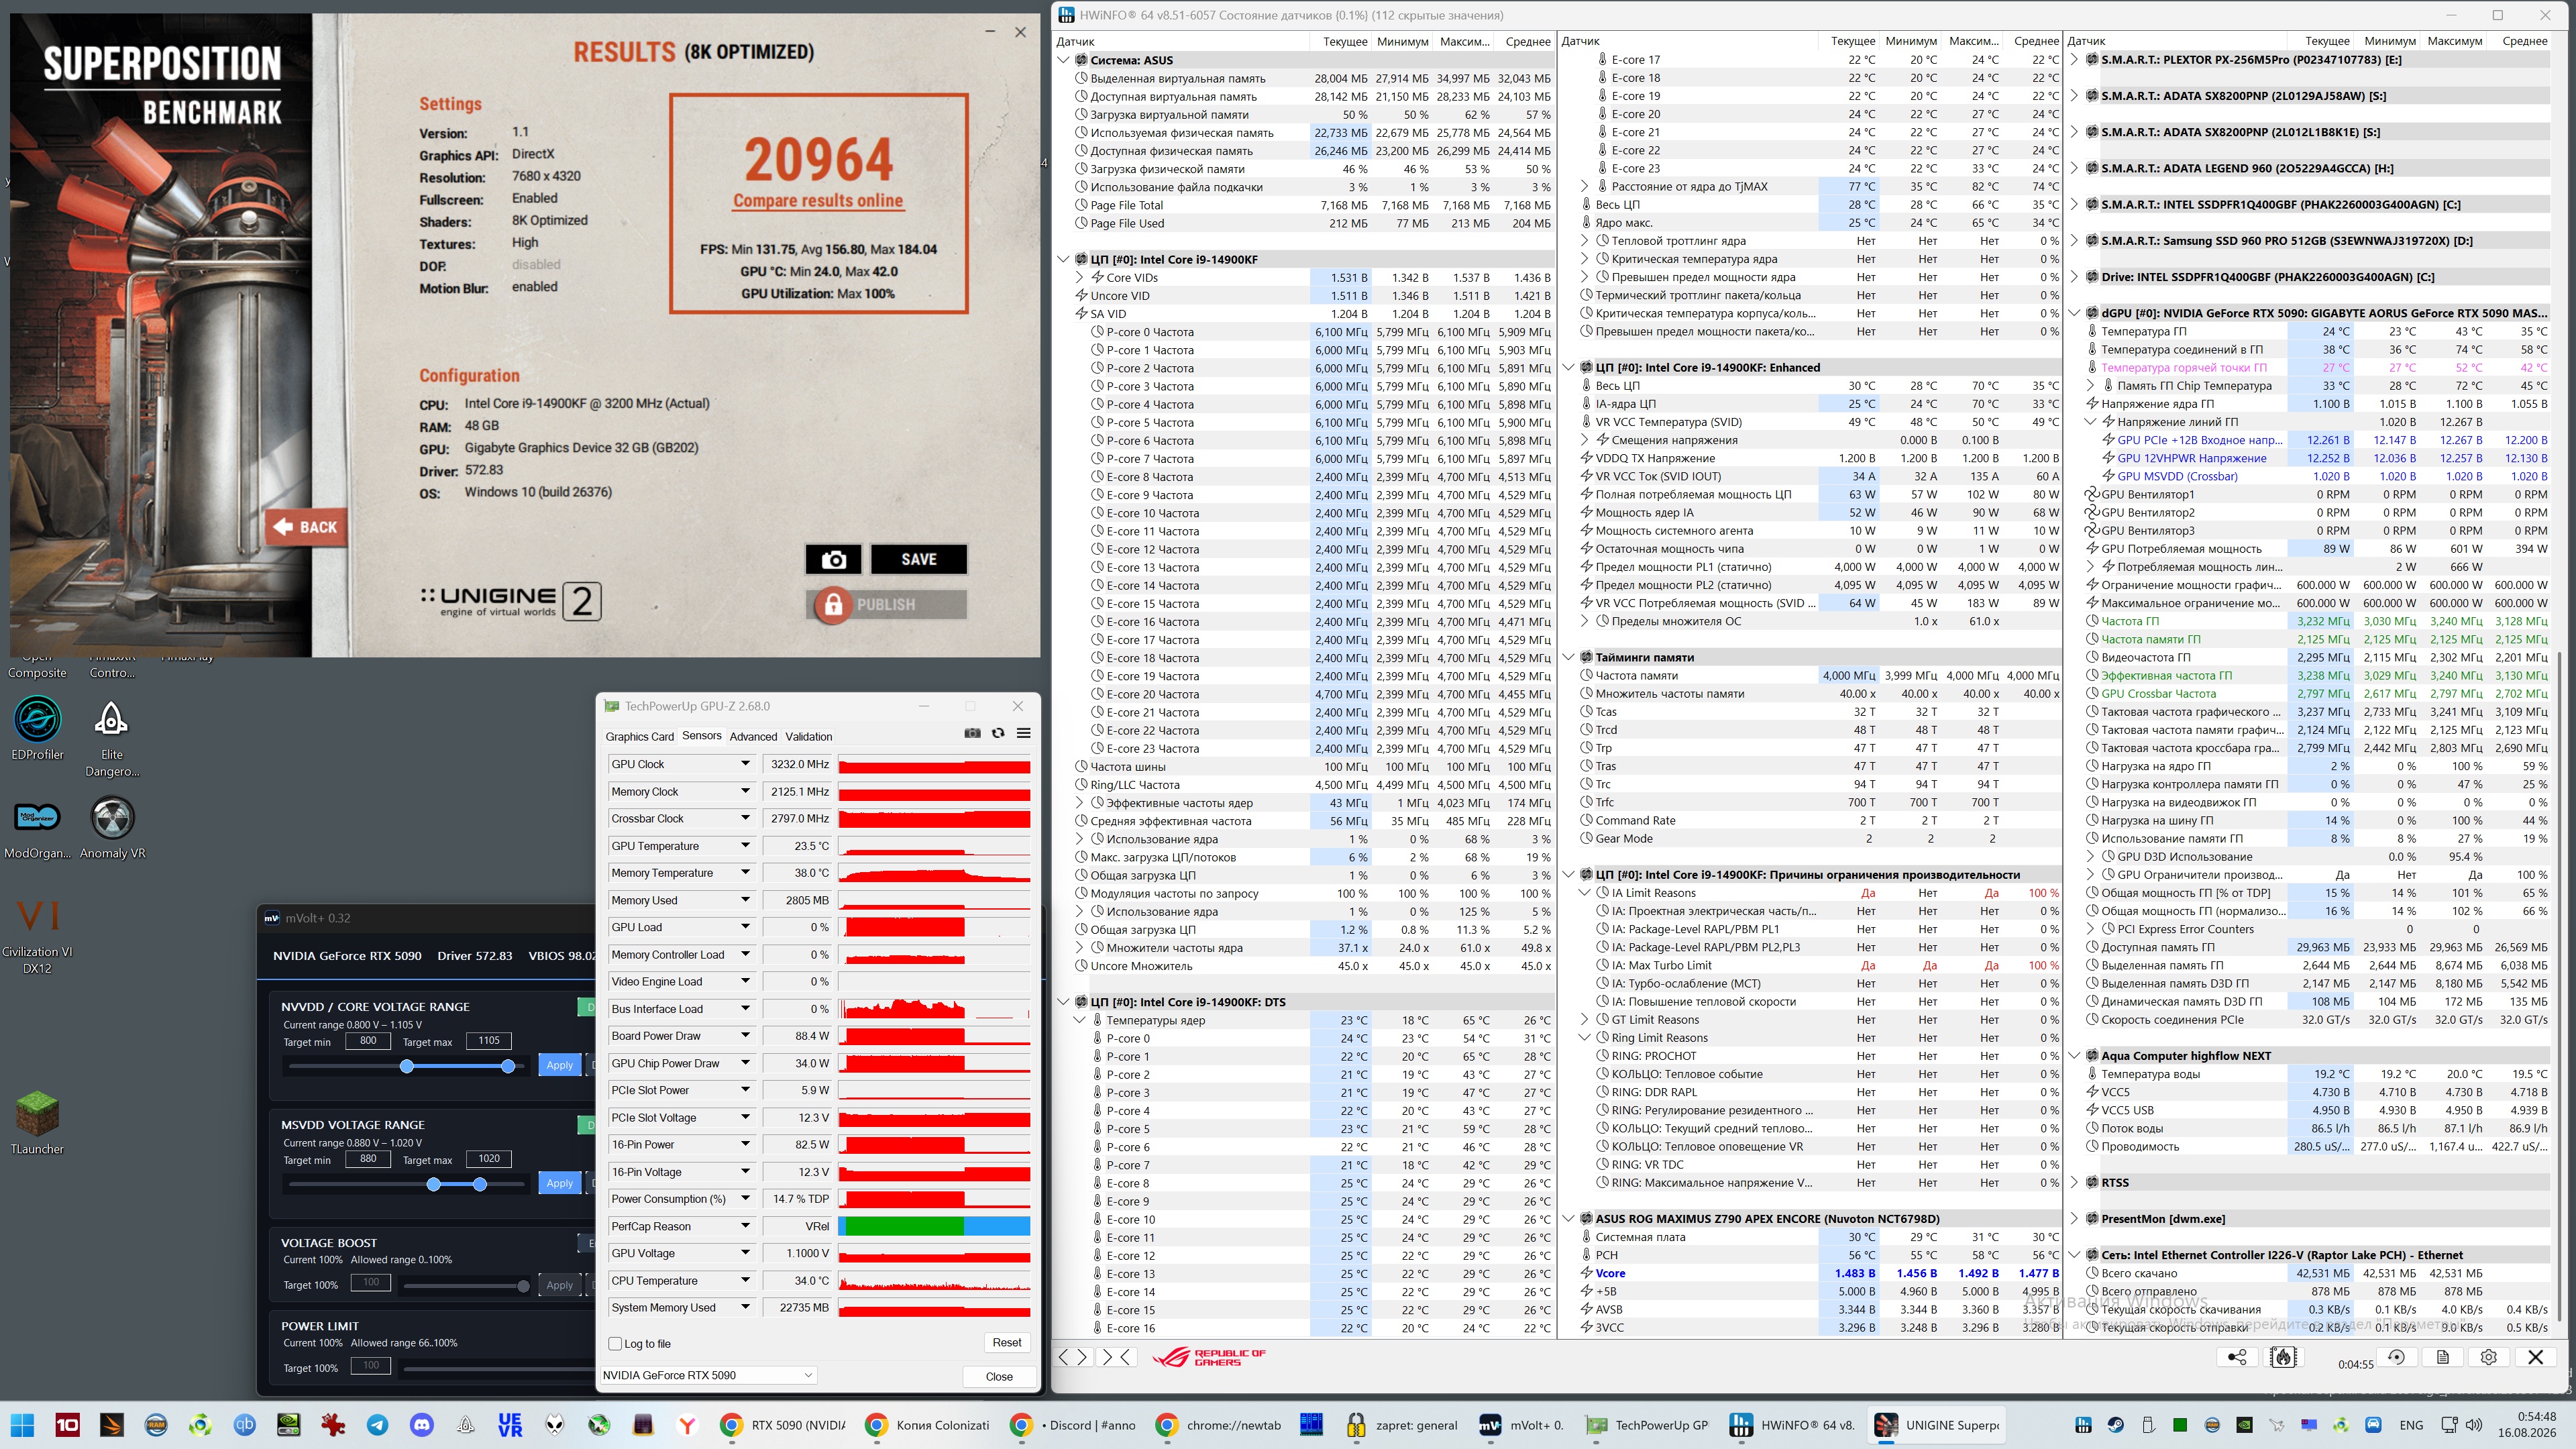Open HWiNFO logging document icon
The height and width of the screenshot is (1449, 2576).
click(x=2442, y=1357)
